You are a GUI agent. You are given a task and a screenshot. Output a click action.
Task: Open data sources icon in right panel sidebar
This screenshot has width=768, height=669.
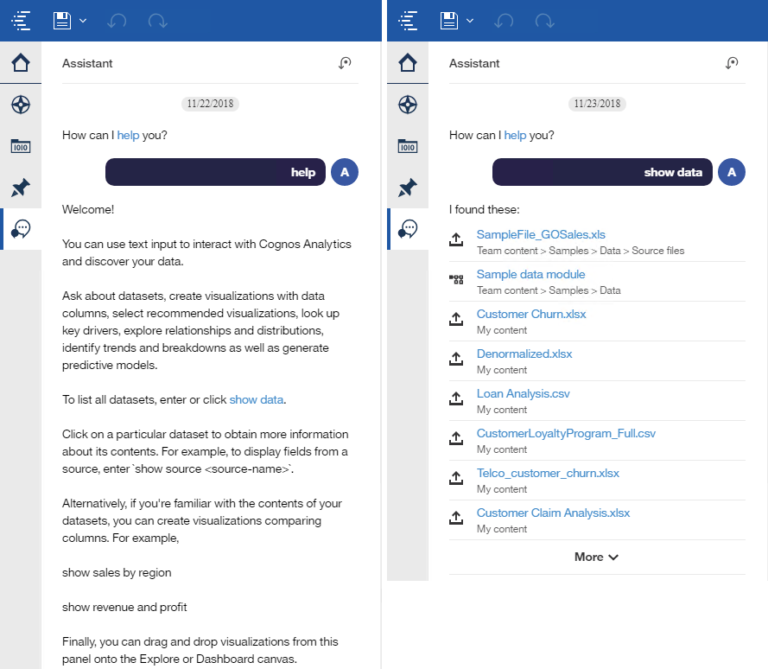408,146
